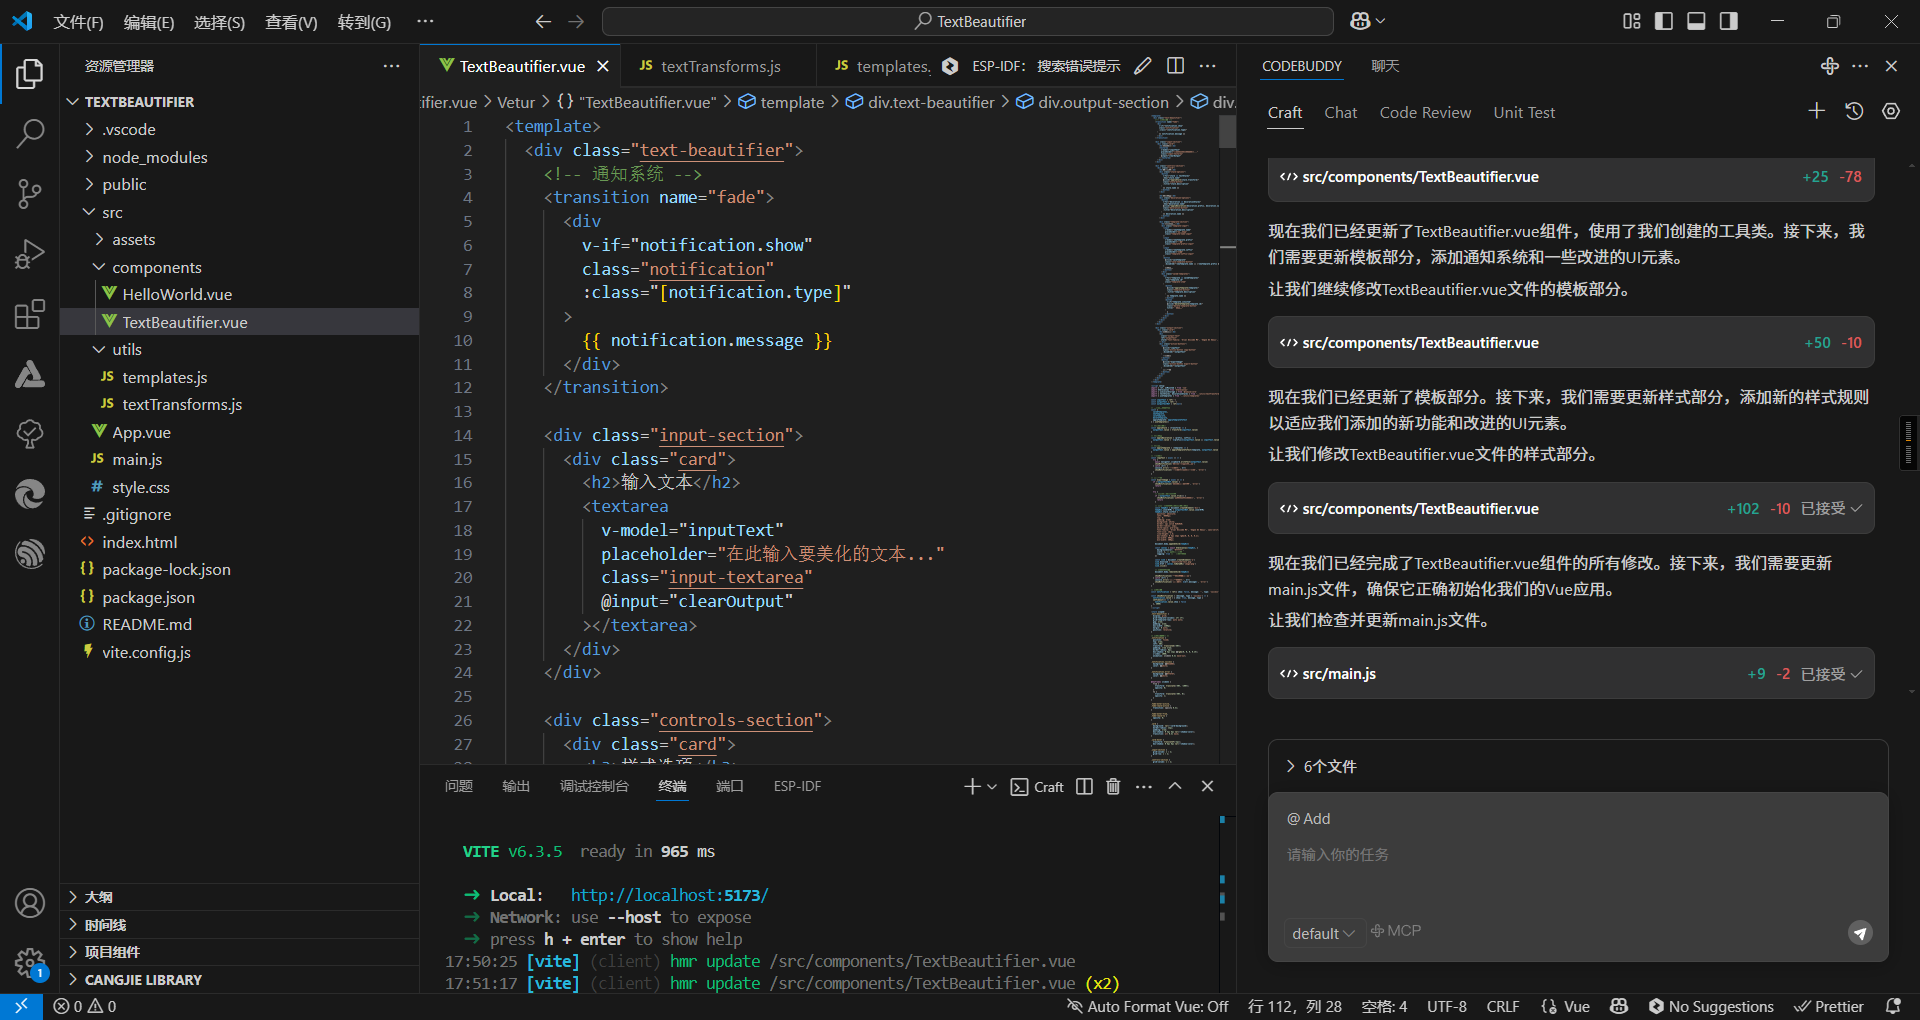Screen dimensions: 1920x1020
Task: Click @ Add context button
Action: [1308, 819]
